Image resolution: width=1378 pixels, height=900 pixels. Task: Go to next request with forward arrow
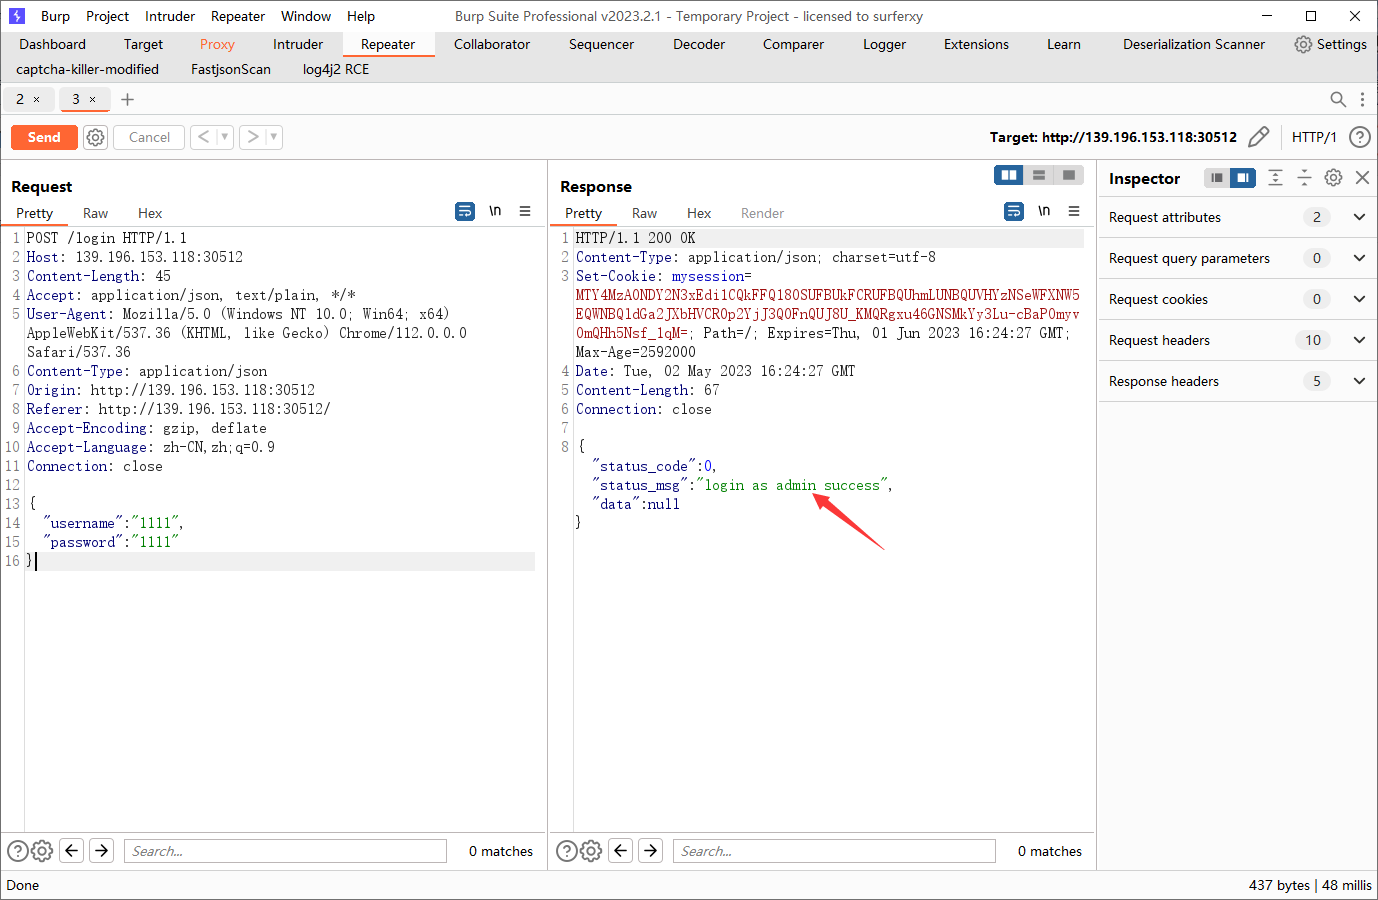tap(252, 137)
